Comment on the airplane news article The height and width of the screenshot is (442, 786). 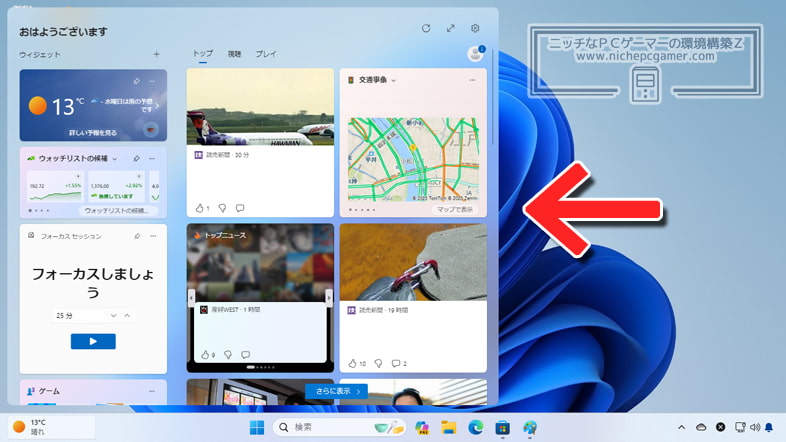coord(240,208)
